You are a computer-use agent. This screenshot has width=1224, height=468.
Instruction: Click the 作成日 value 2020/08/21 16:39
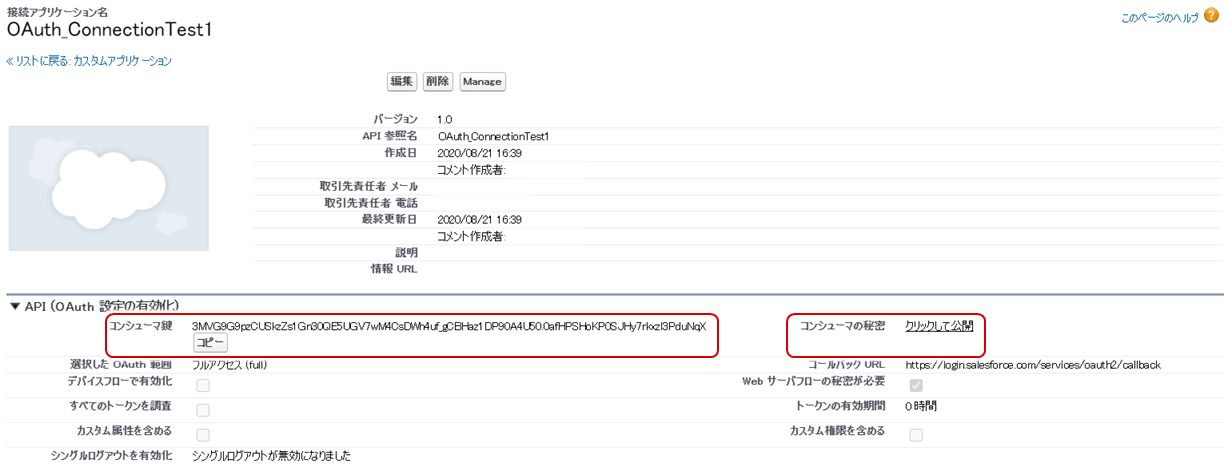click(x=480, y=153)
